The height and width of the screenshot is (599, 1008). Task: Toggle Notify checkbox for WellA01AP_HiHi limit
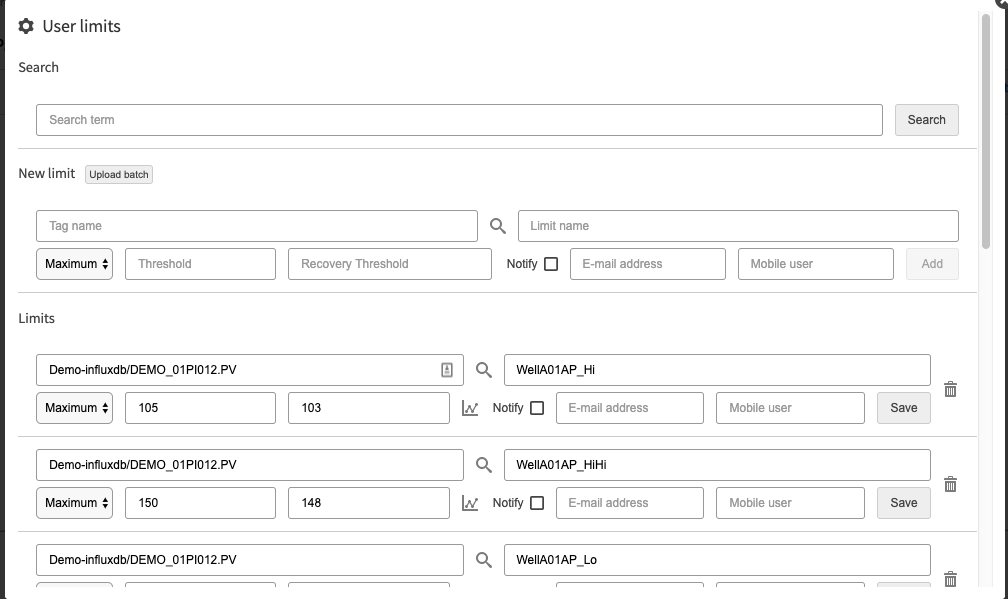(537, 503)
